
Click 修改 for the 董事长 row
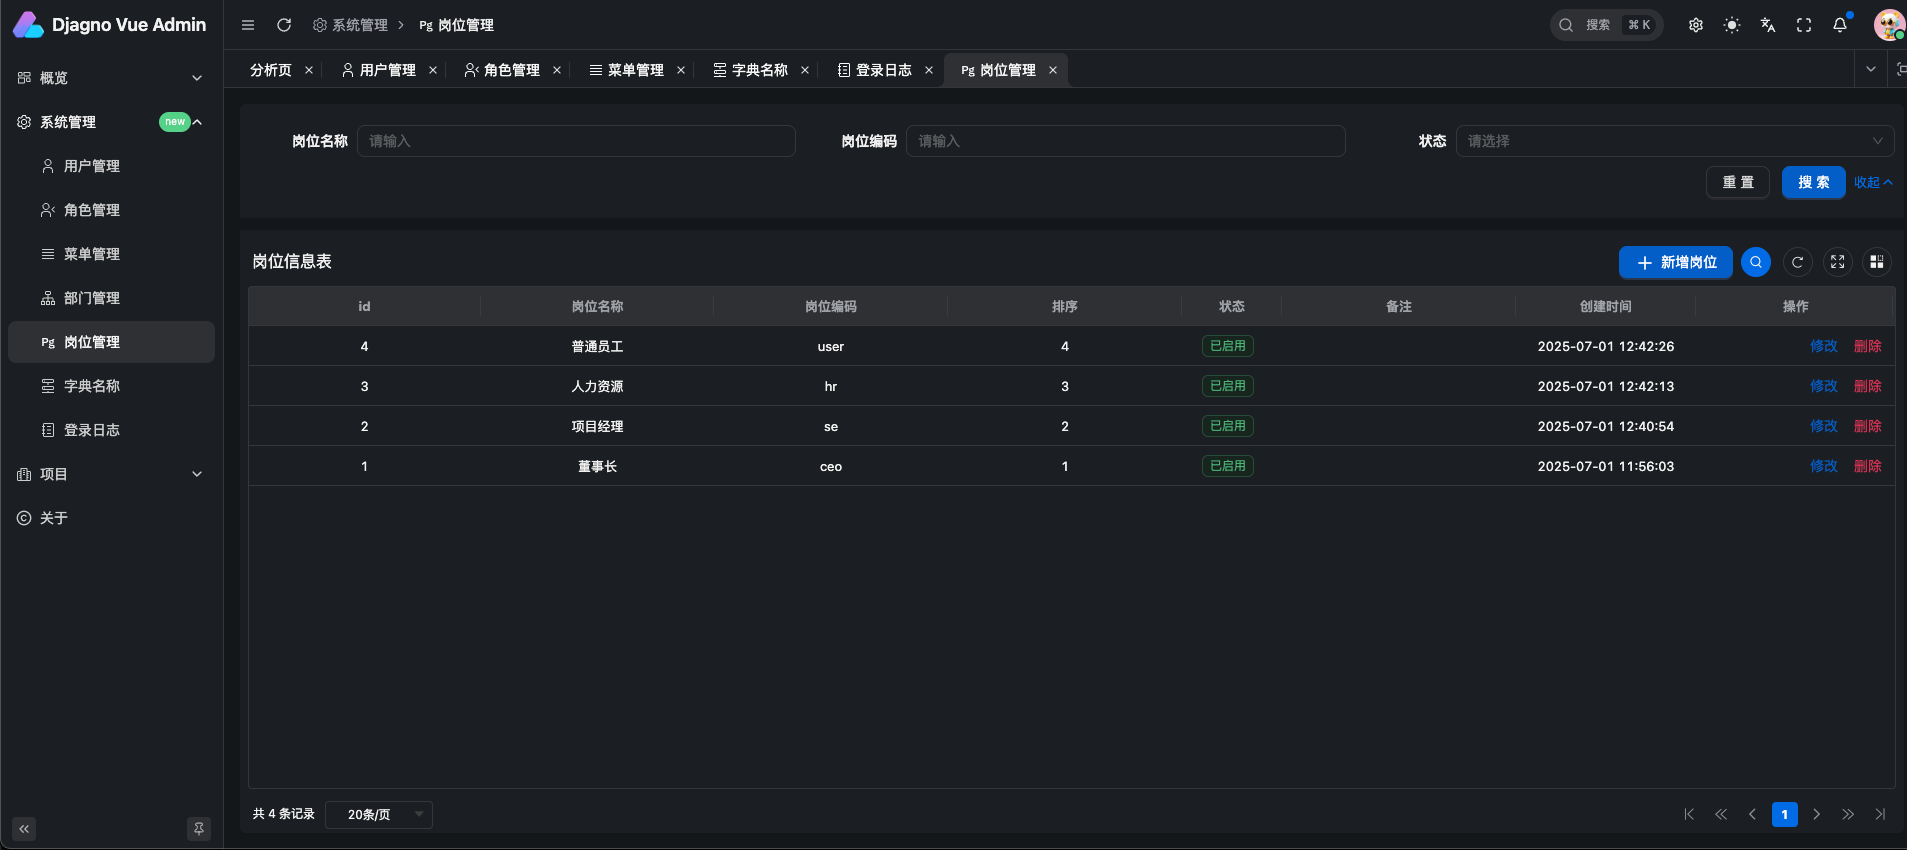[1823, 466]
